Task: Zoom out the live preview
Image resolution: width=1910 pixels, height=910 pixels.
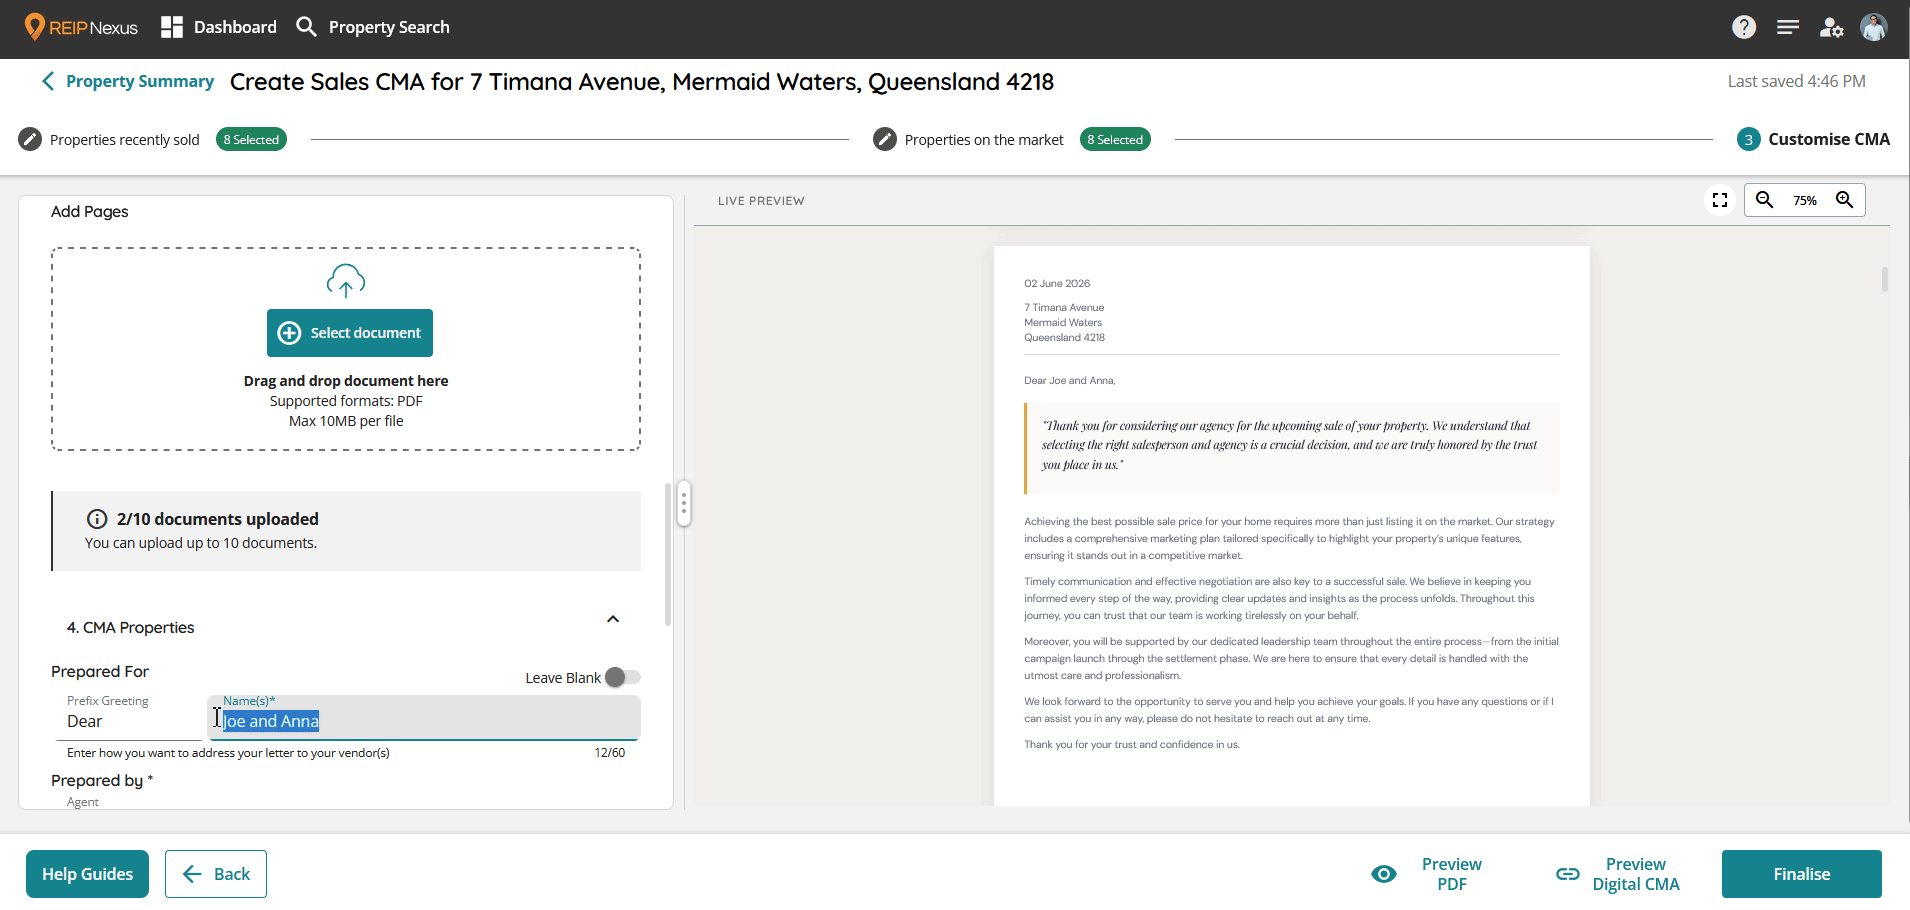Action: pyautogui.click(x=1765, y=200)
